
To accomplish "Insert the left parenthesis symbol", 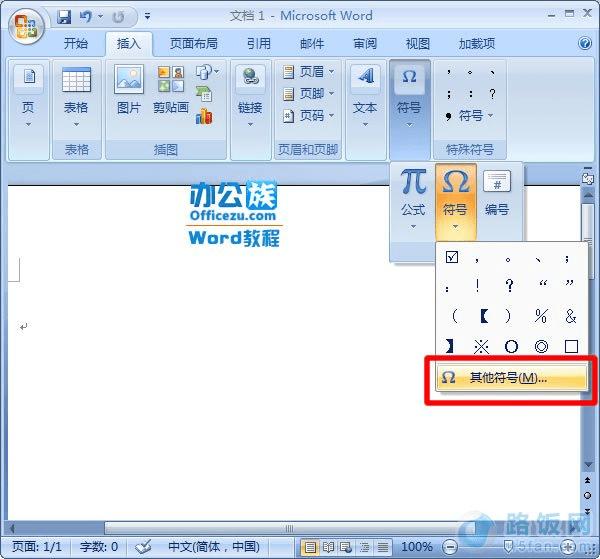I will pyautogui.click(x=454, y=316).
